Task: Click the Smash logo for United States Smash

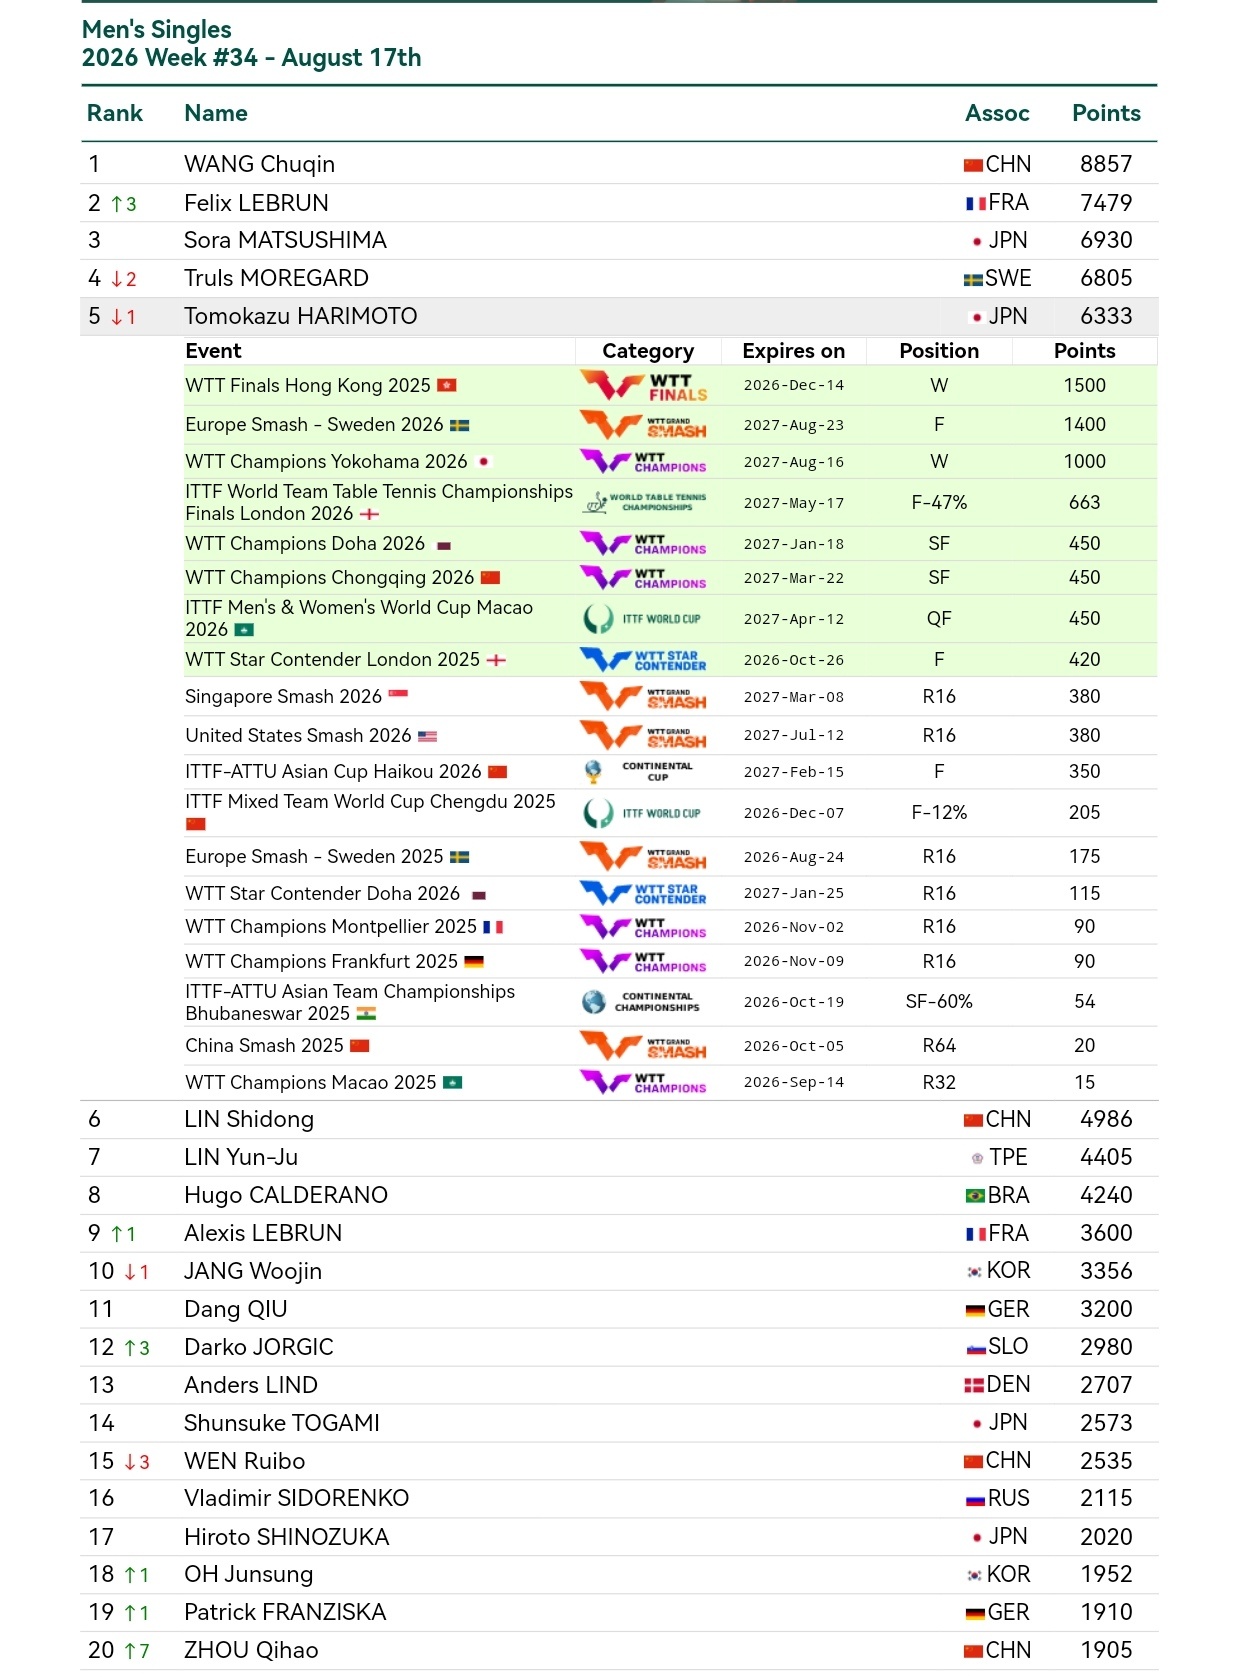Action: coord(644,736)
